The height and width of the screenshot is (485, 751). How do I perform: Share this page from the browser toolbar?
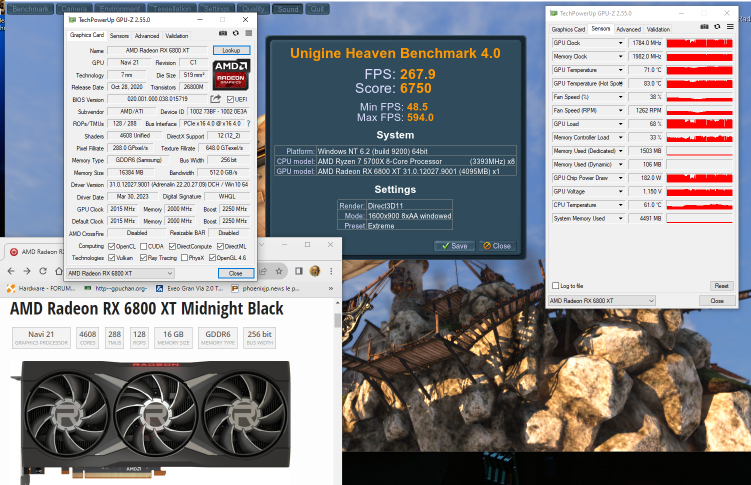click(x=263, y=271)
